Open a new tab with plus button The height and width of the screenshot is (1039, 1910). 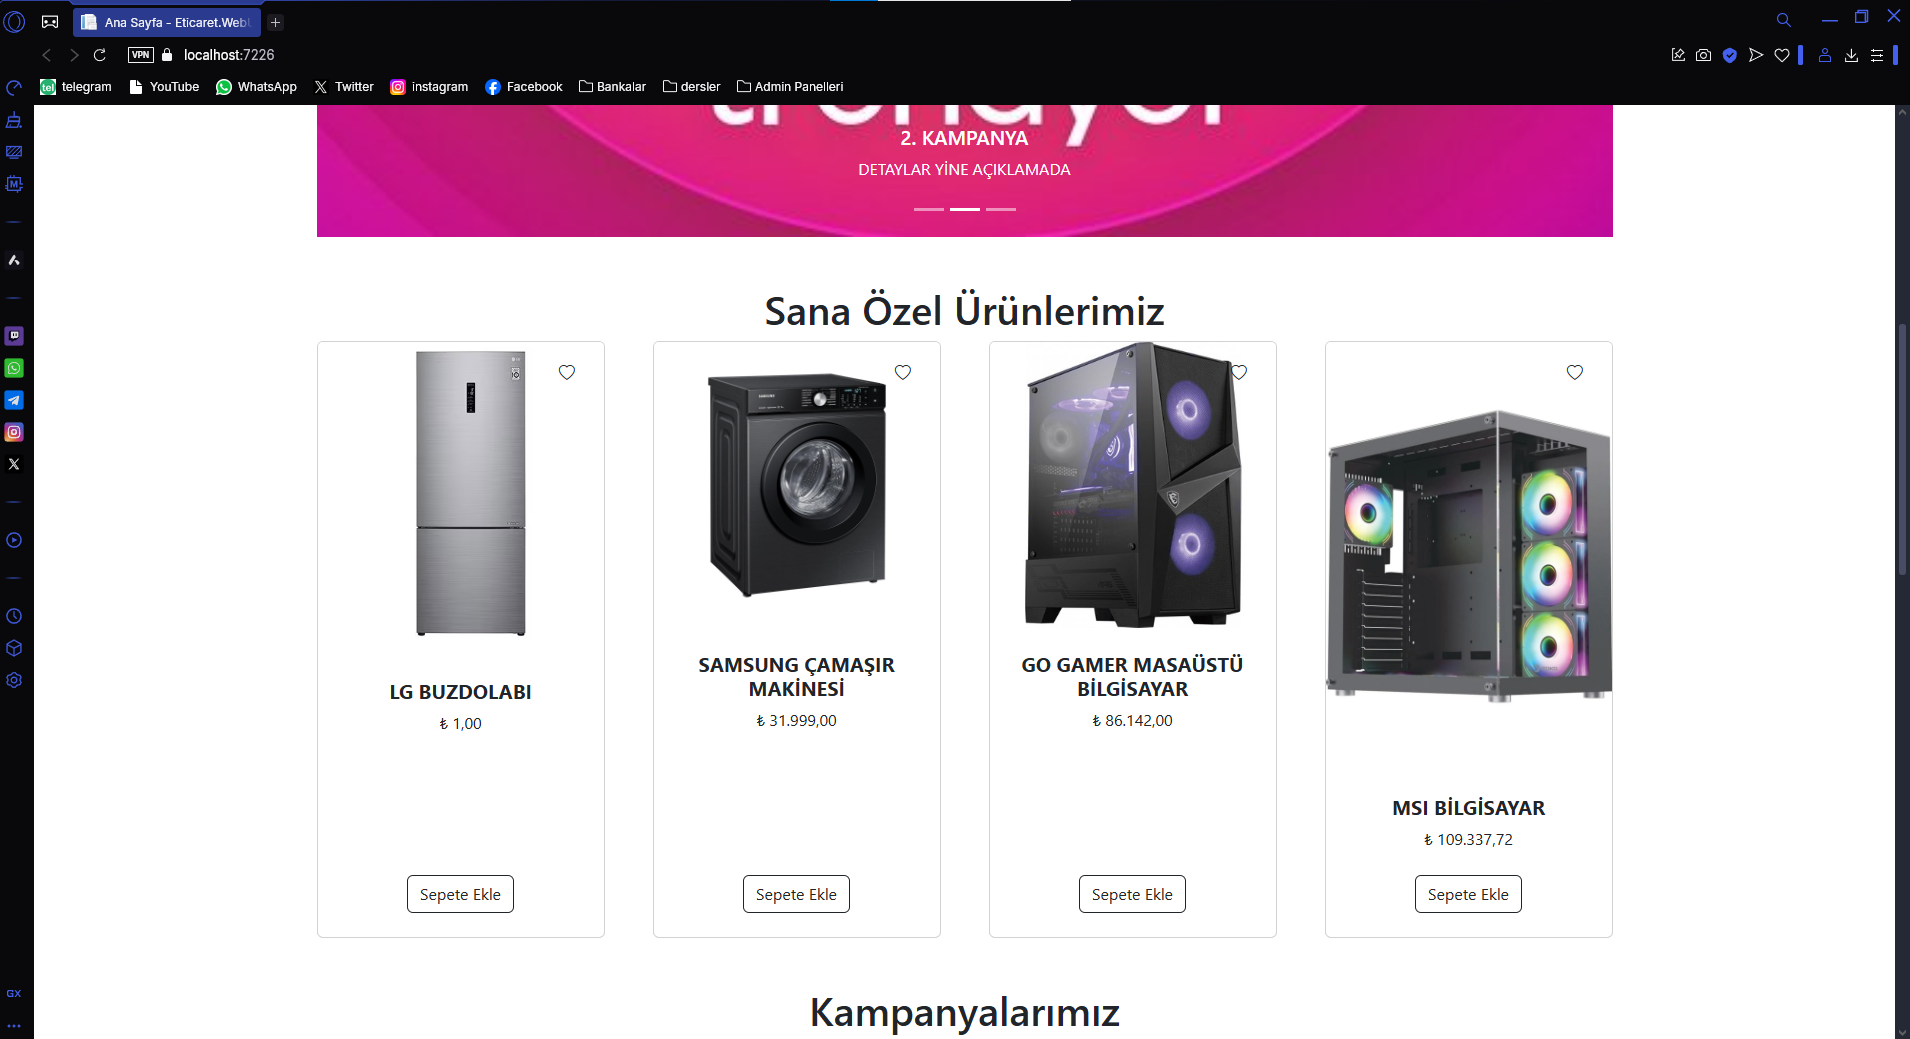276,22
